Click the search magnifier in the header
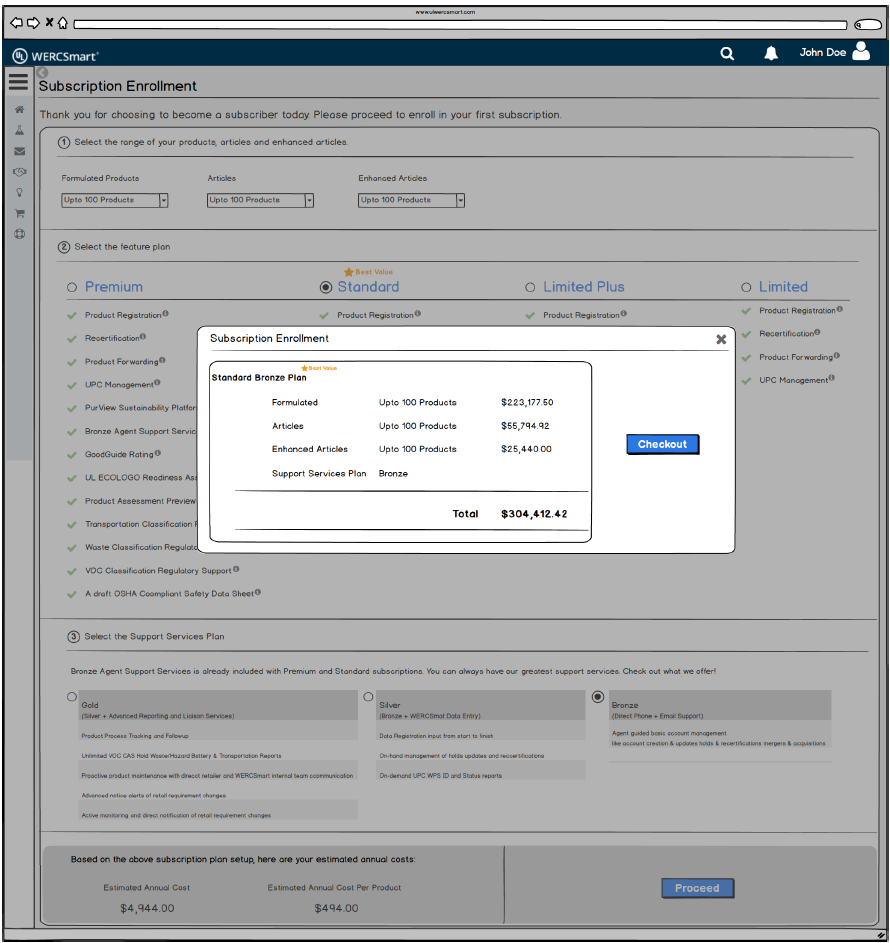890x943 pixels. (727, 53)
